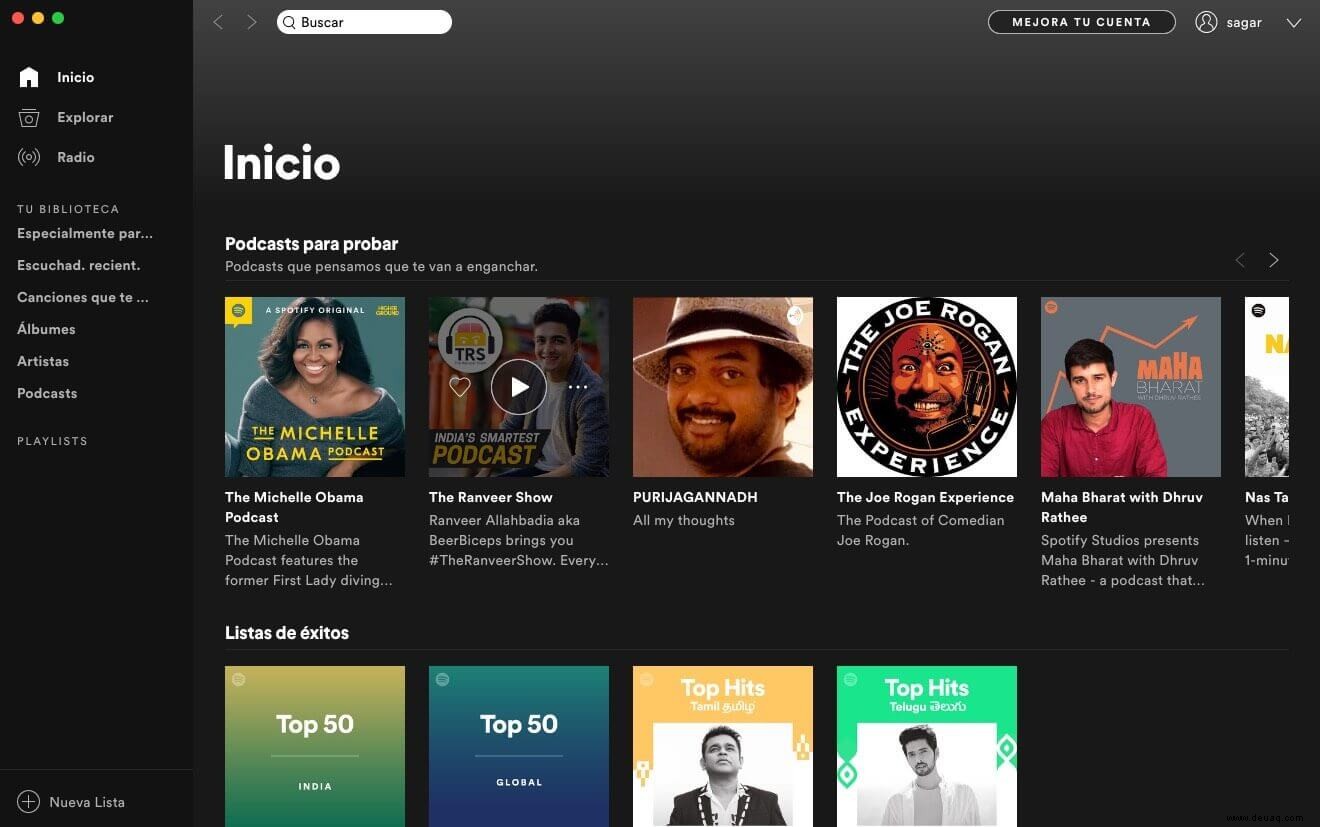Show next podcasts with right carousel arrow

(x=1273, y=260)
